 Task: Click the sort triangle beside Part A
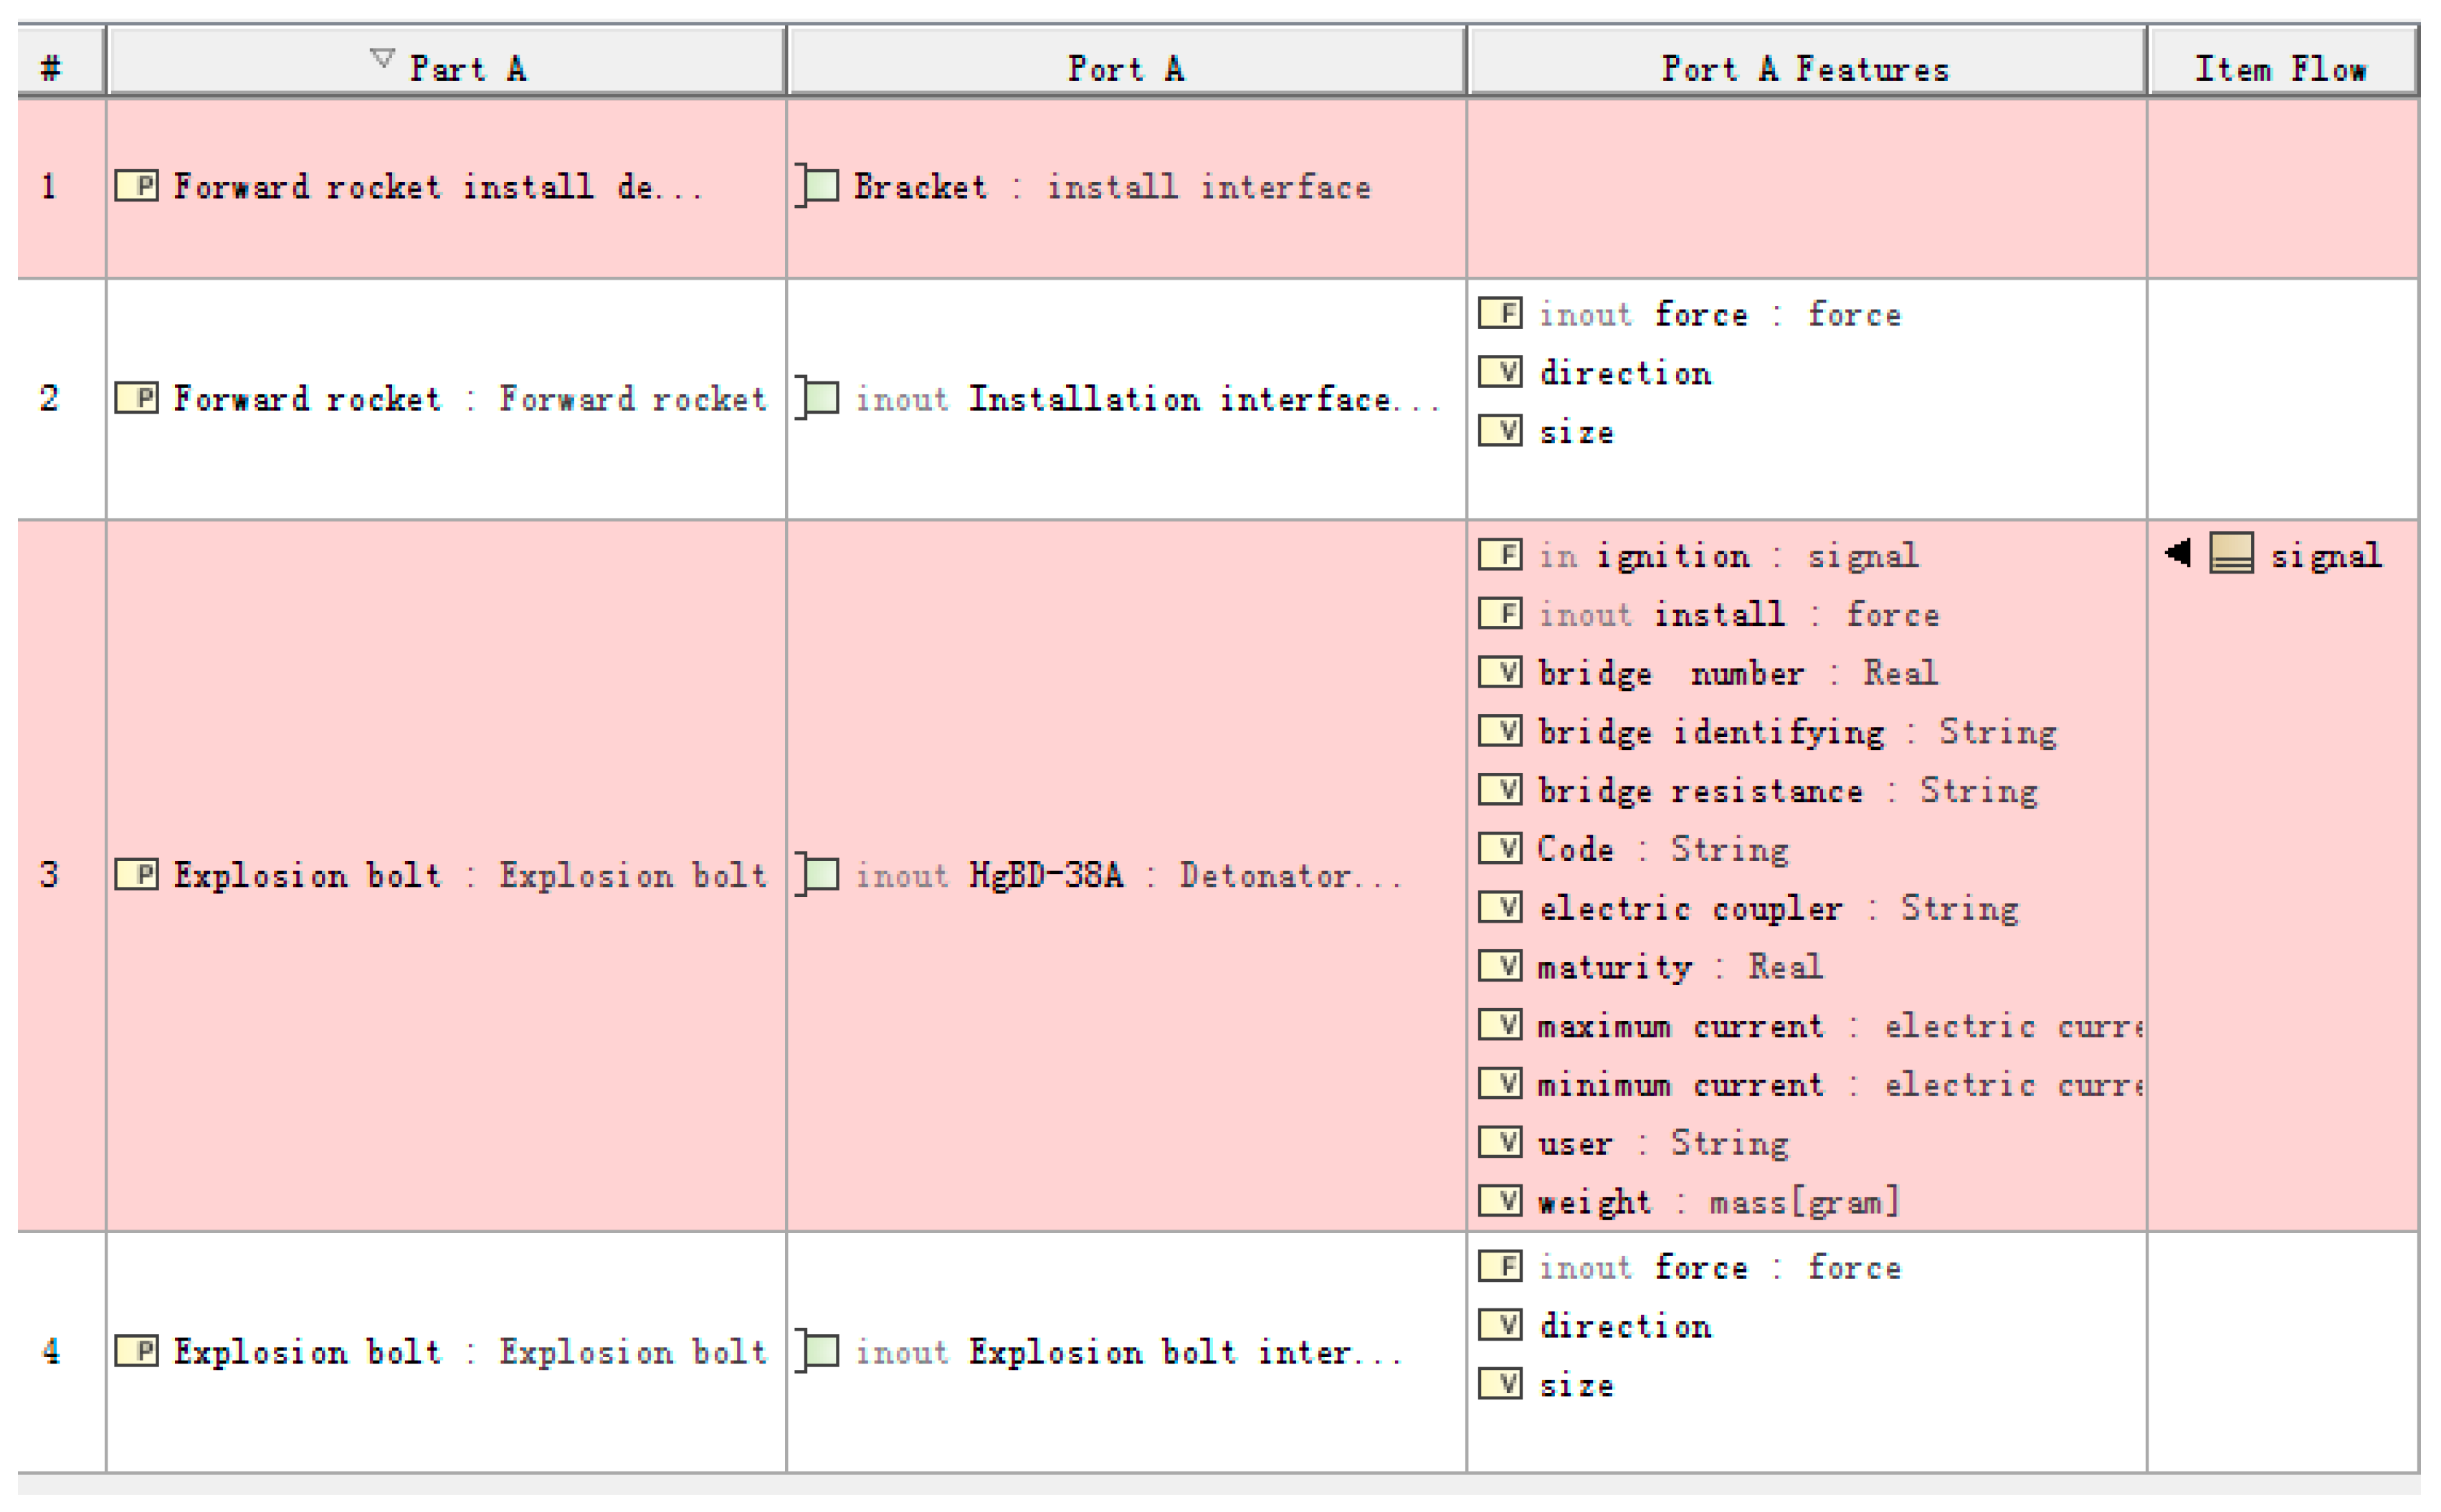(x=382, y=58)
